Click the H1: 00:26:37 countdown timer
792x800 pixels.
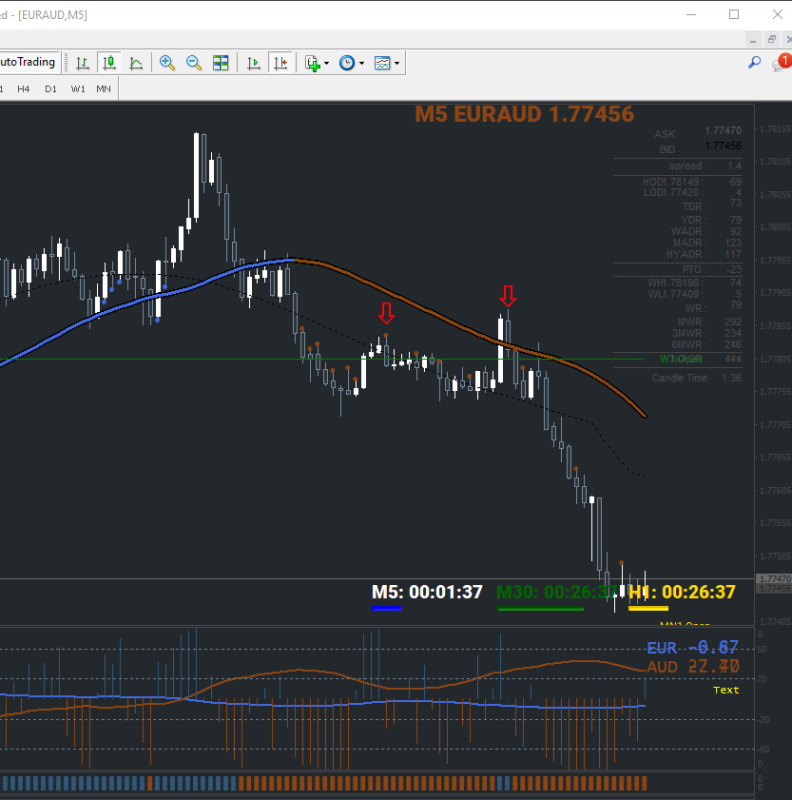point(682,592)
